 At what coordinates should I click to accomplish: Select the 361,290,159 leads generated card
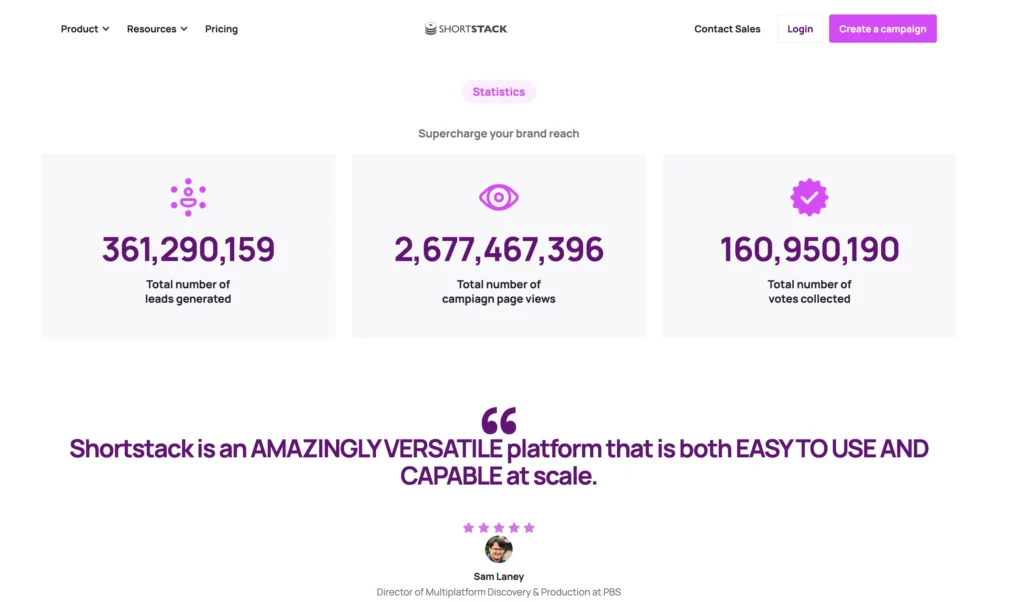tap(188, 246)
